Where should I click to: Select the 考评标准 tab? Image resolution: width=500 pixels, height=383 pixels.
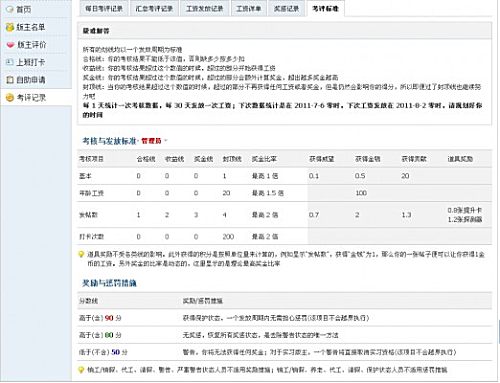325,8
